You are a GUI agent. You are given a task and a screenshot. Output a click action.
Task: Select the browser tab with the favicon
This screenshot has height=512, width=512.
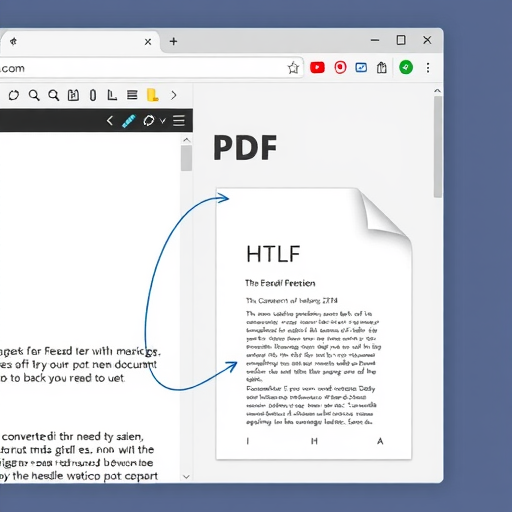pyautogui.click(x=80, y=42)
